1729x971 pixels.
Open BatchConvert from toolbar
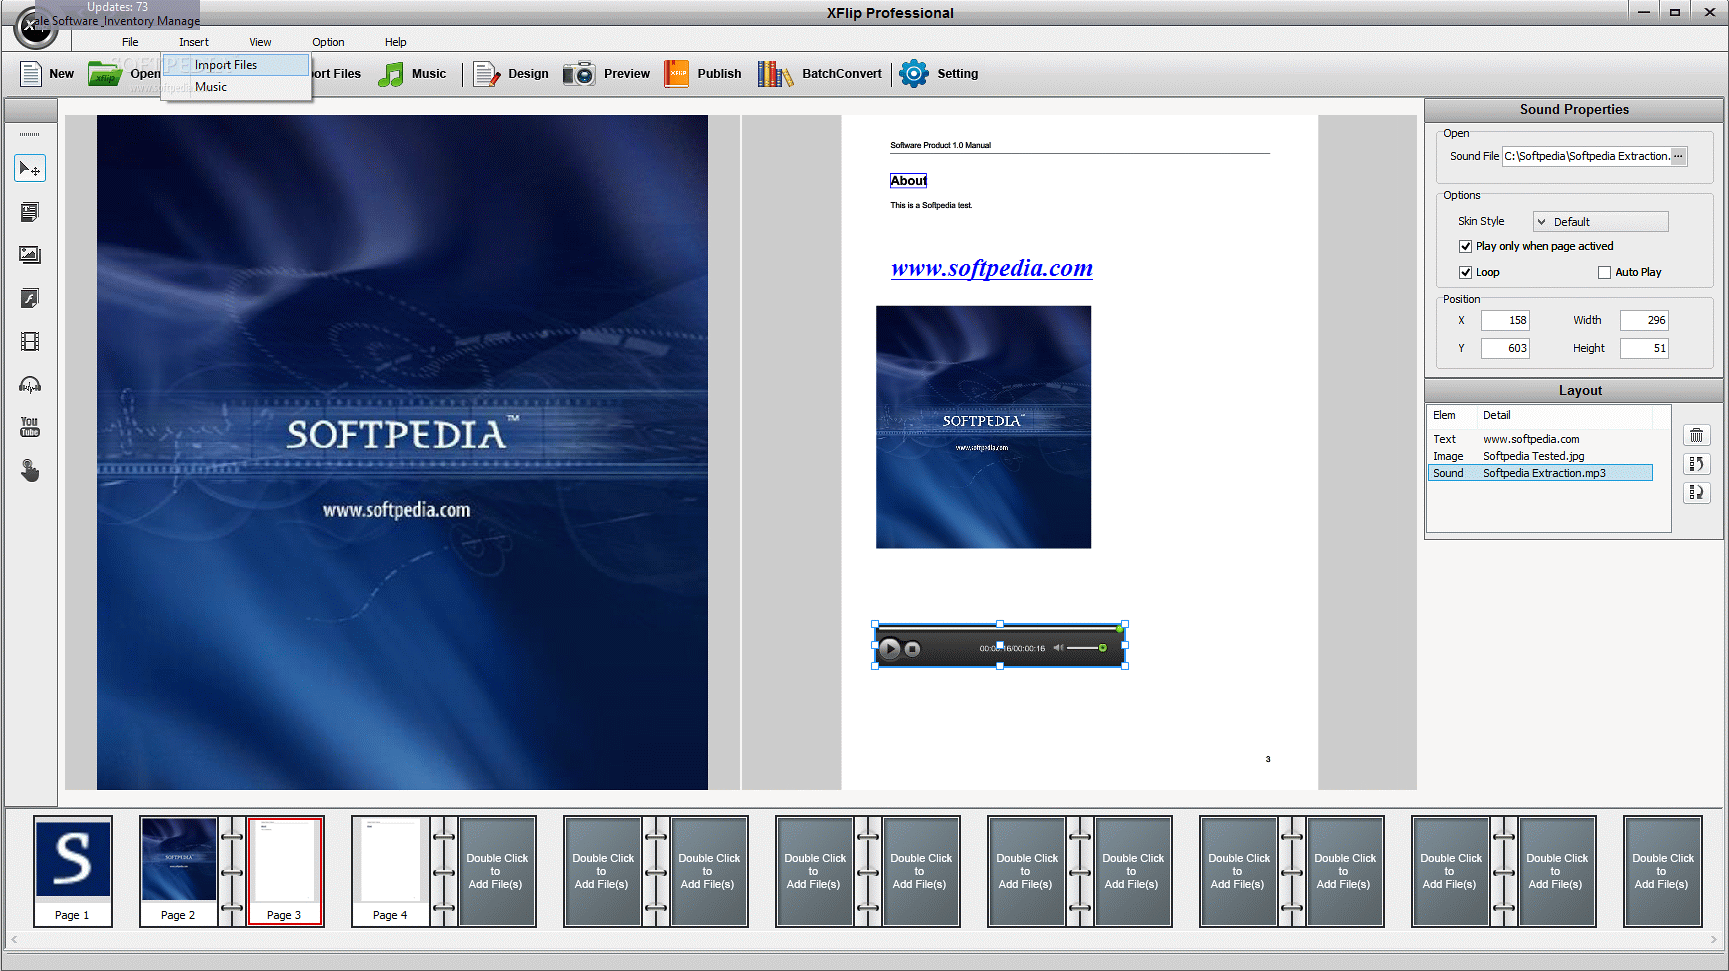click(819, 74)
